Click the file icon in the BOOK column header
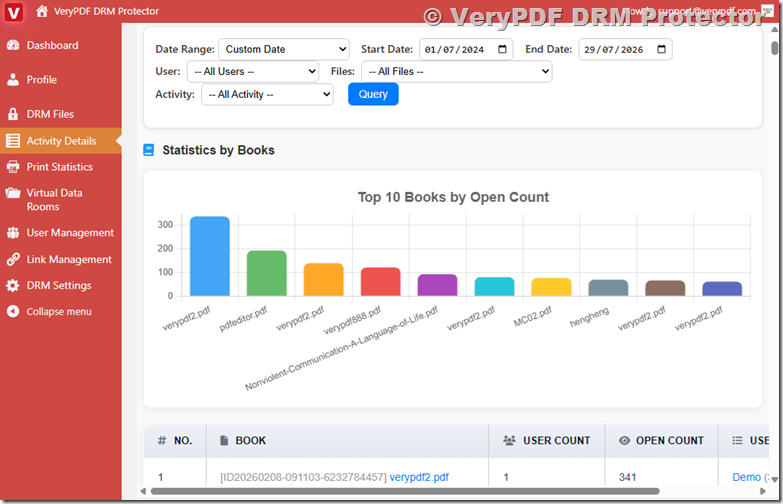Image resolution: width=783 pixels, height=504 pixels. pyautogui.click(x=224, y=441)
